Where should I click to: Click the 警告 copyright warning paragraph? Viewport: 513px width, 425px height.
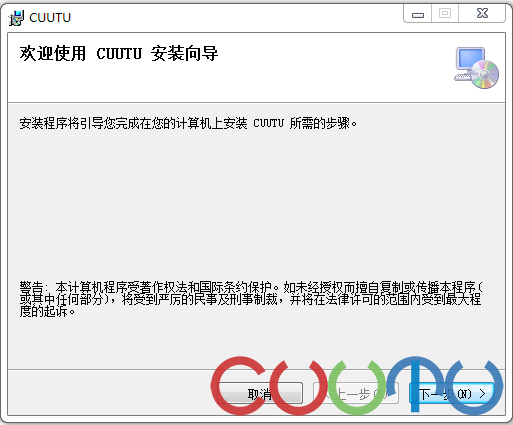(250, 299)
